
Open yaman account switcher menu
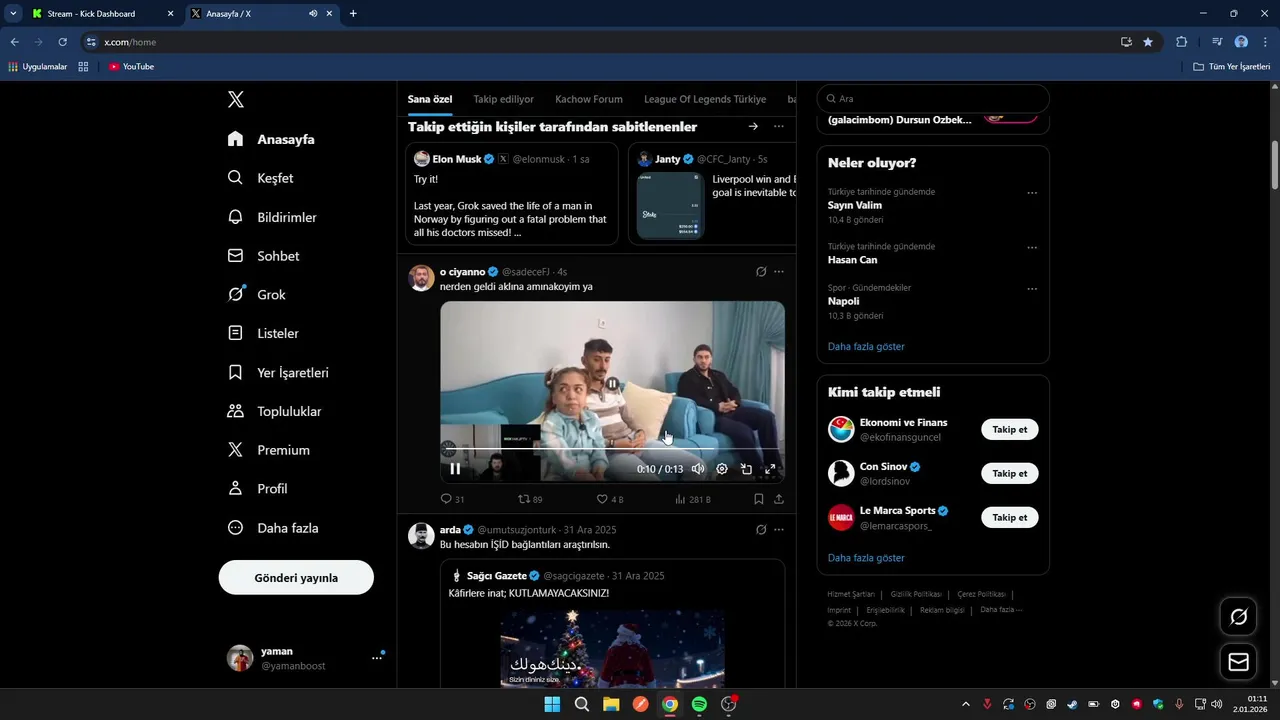click(305, 658)
